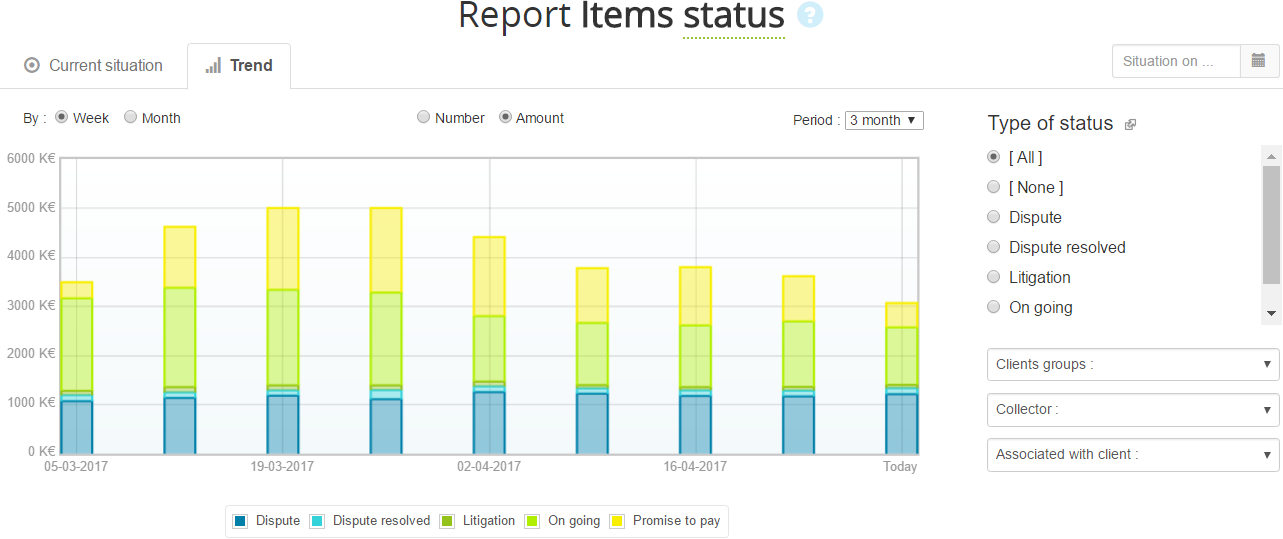Click the Promise to pay legend swatch

click(617, 521)
